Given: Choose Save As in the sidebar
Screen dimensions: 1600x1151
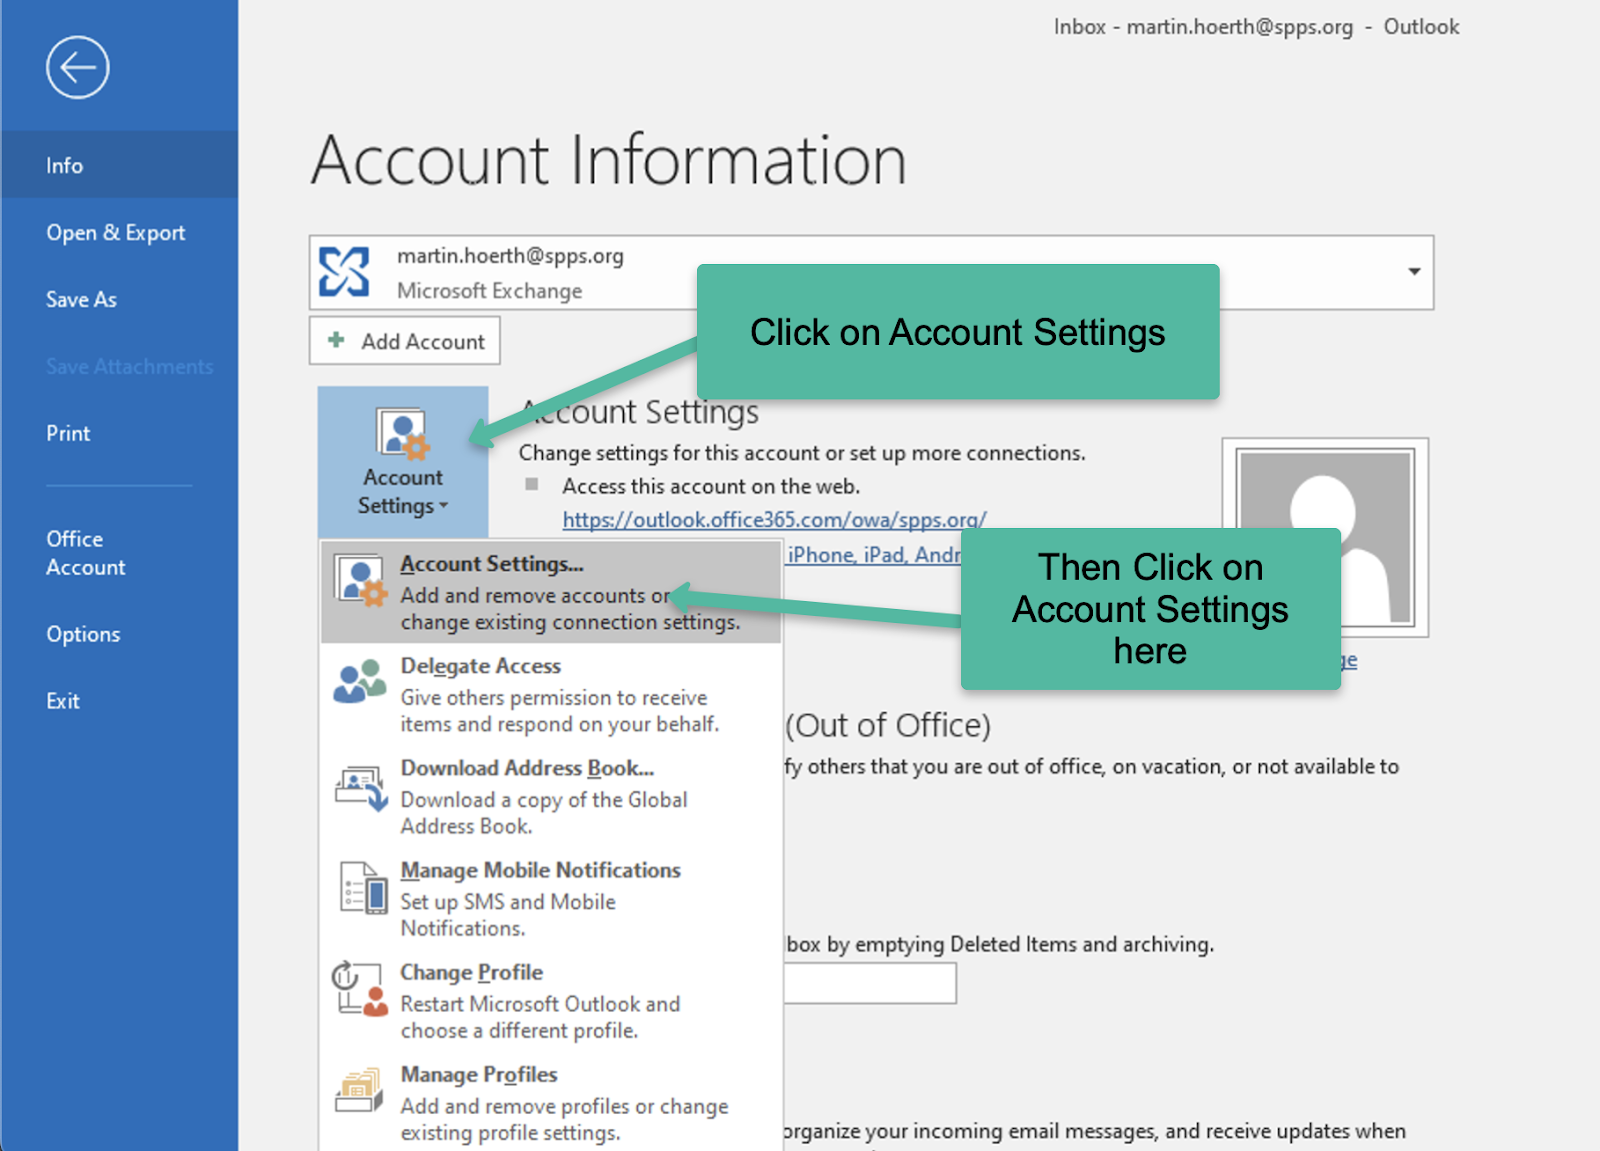Looking at the screenshot, I should click(x=119, y=299).
